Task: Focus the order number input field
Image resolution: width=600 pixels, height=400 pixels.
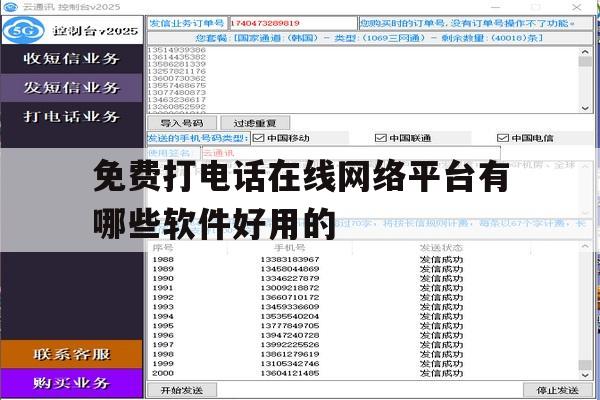Action: pos(293,23)
